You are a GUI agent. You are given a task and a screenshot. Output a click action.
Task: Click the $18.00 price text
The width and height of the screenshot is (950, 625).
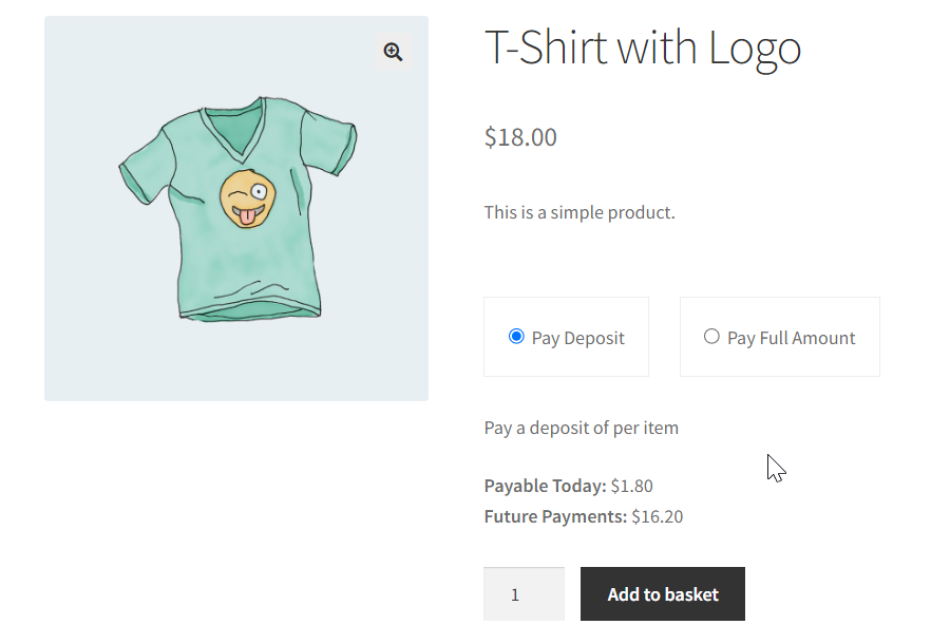tap(520, 137)
